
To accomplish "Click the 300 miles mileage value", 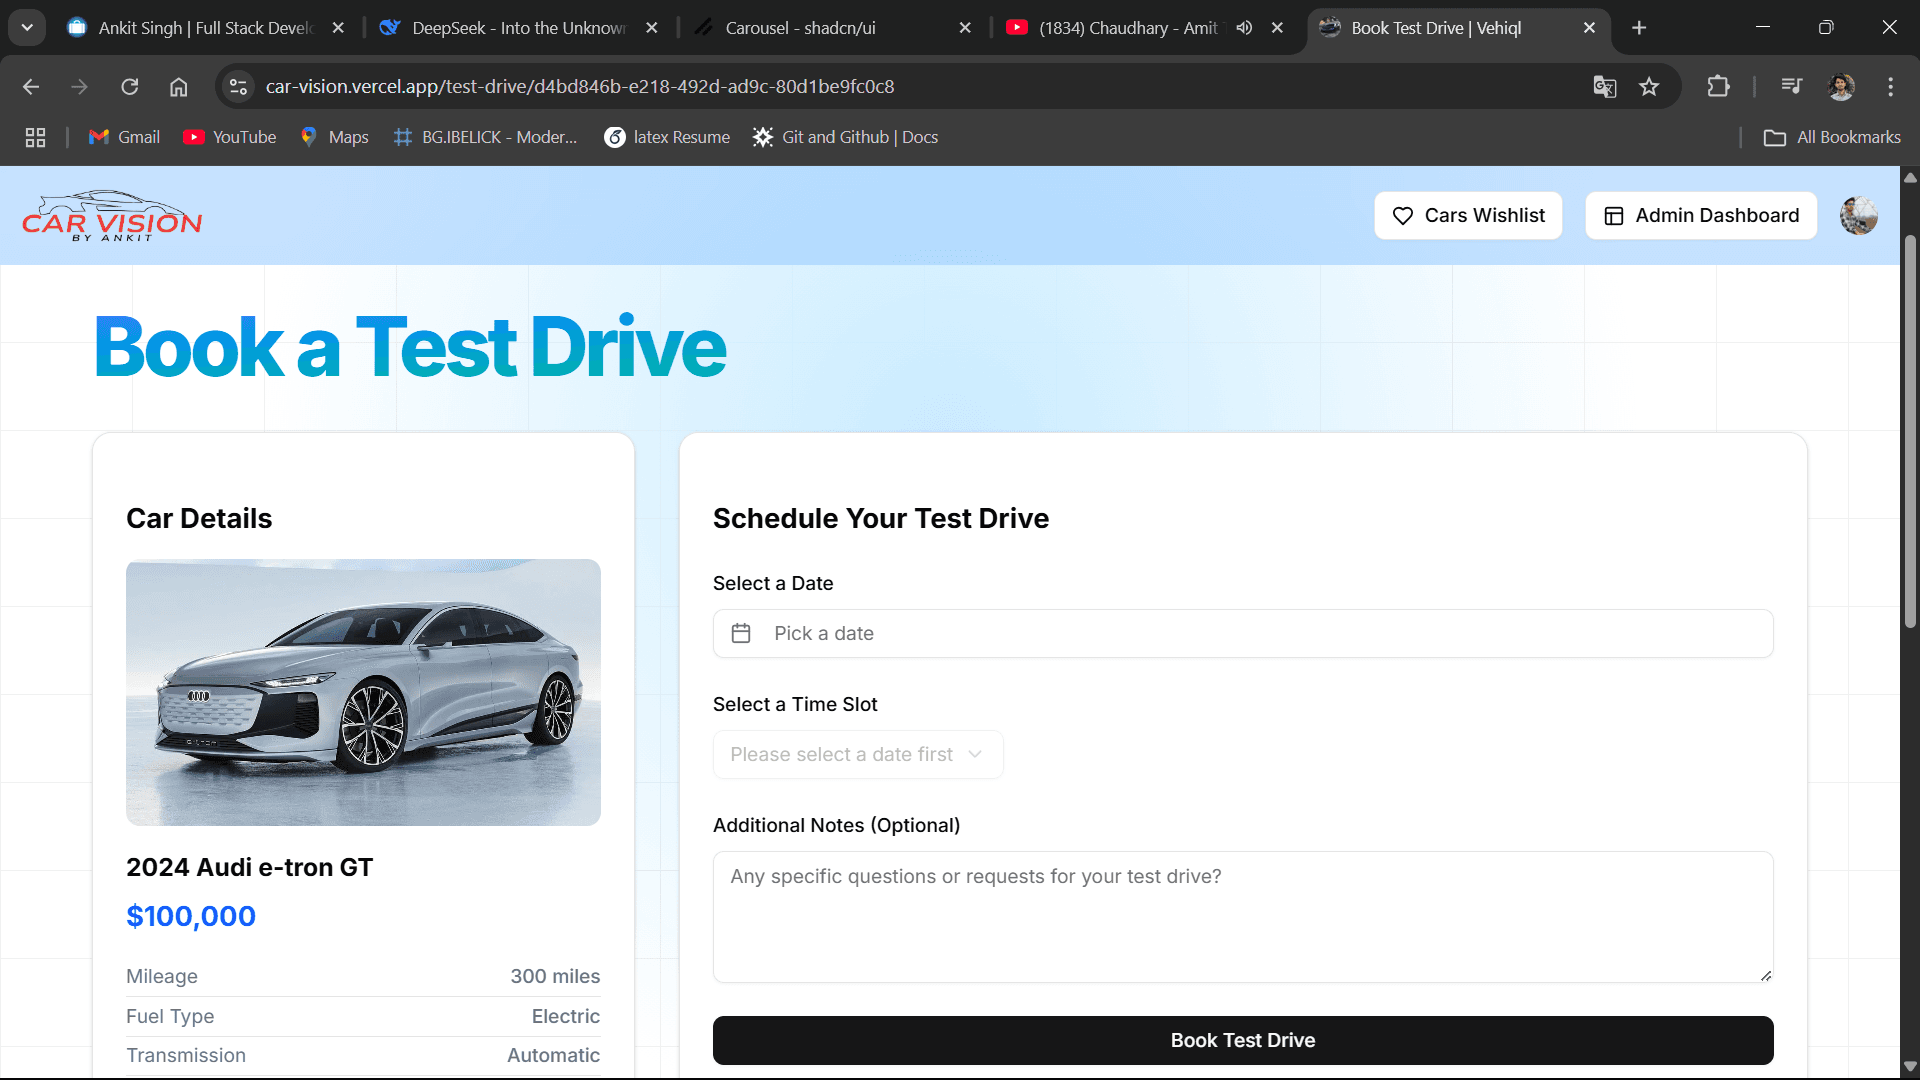I will 555,976.
